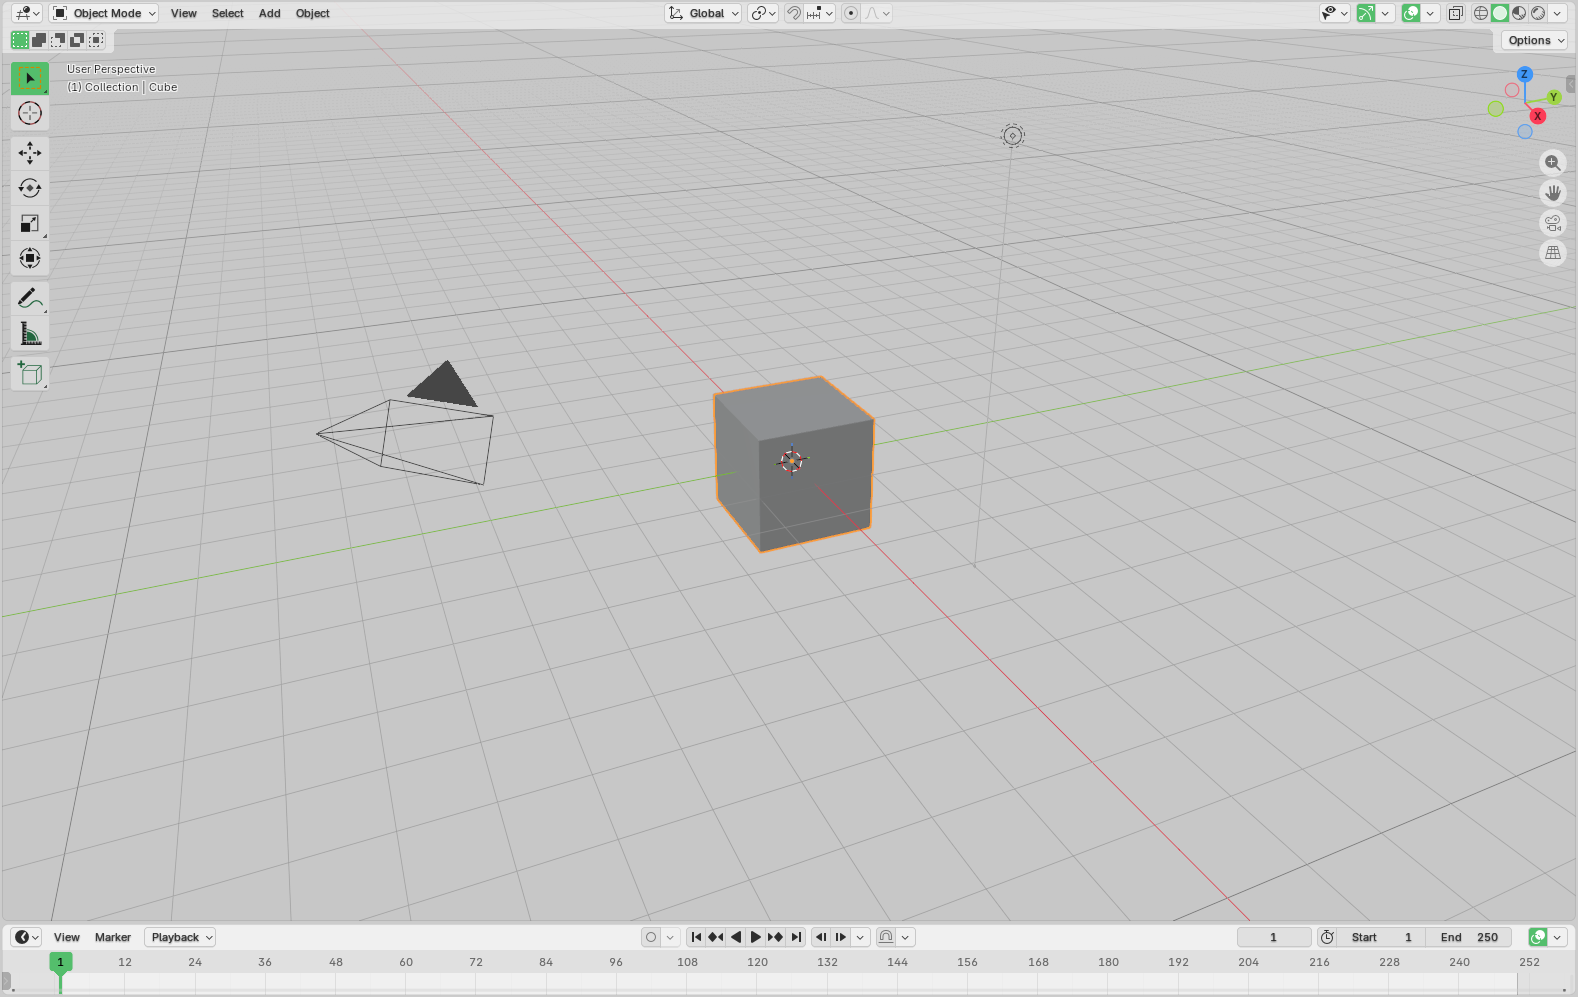Jump to the first frame

tap(696, 937)
